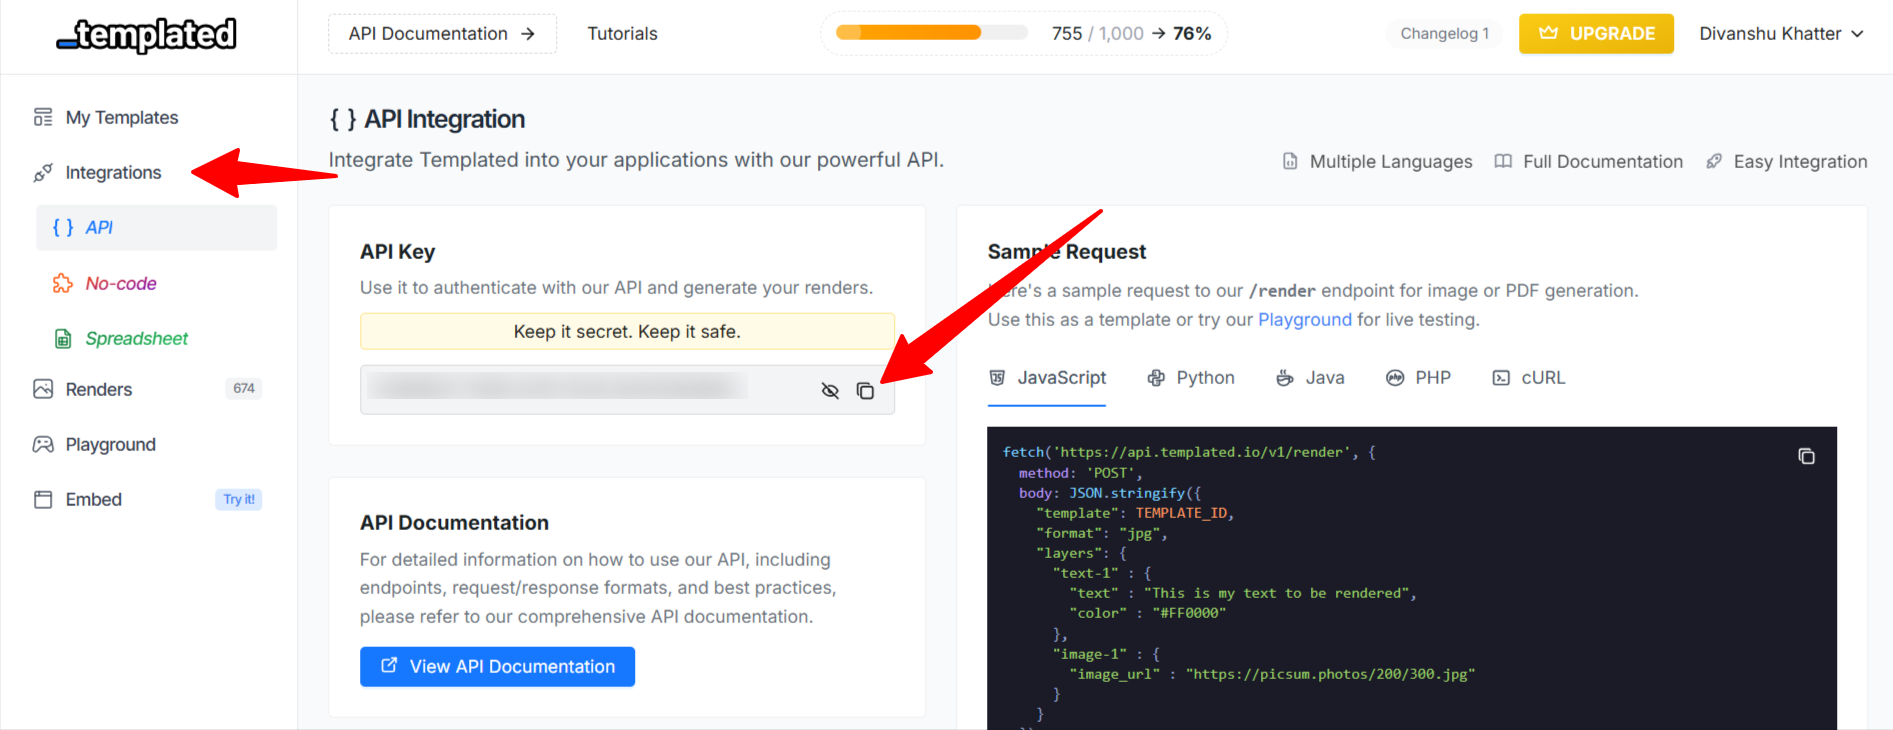The width and height of the screenshot is (1893, 730).
Task: Toggle API key visibility eye icon
Action: (830, 391)
